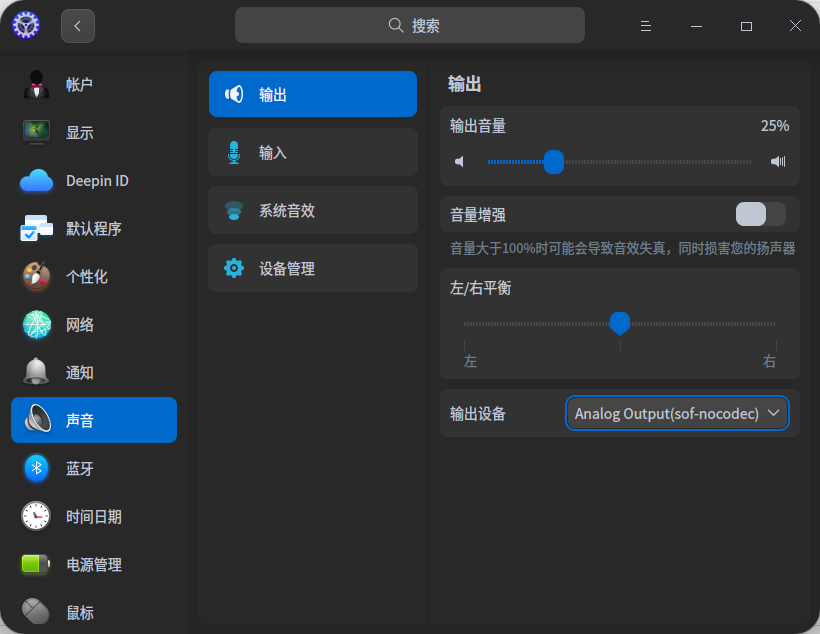Open the Bluetooth (蓝牙) settings icon
The height and width of the screenshot is (634, 820).
coord(36,468)
